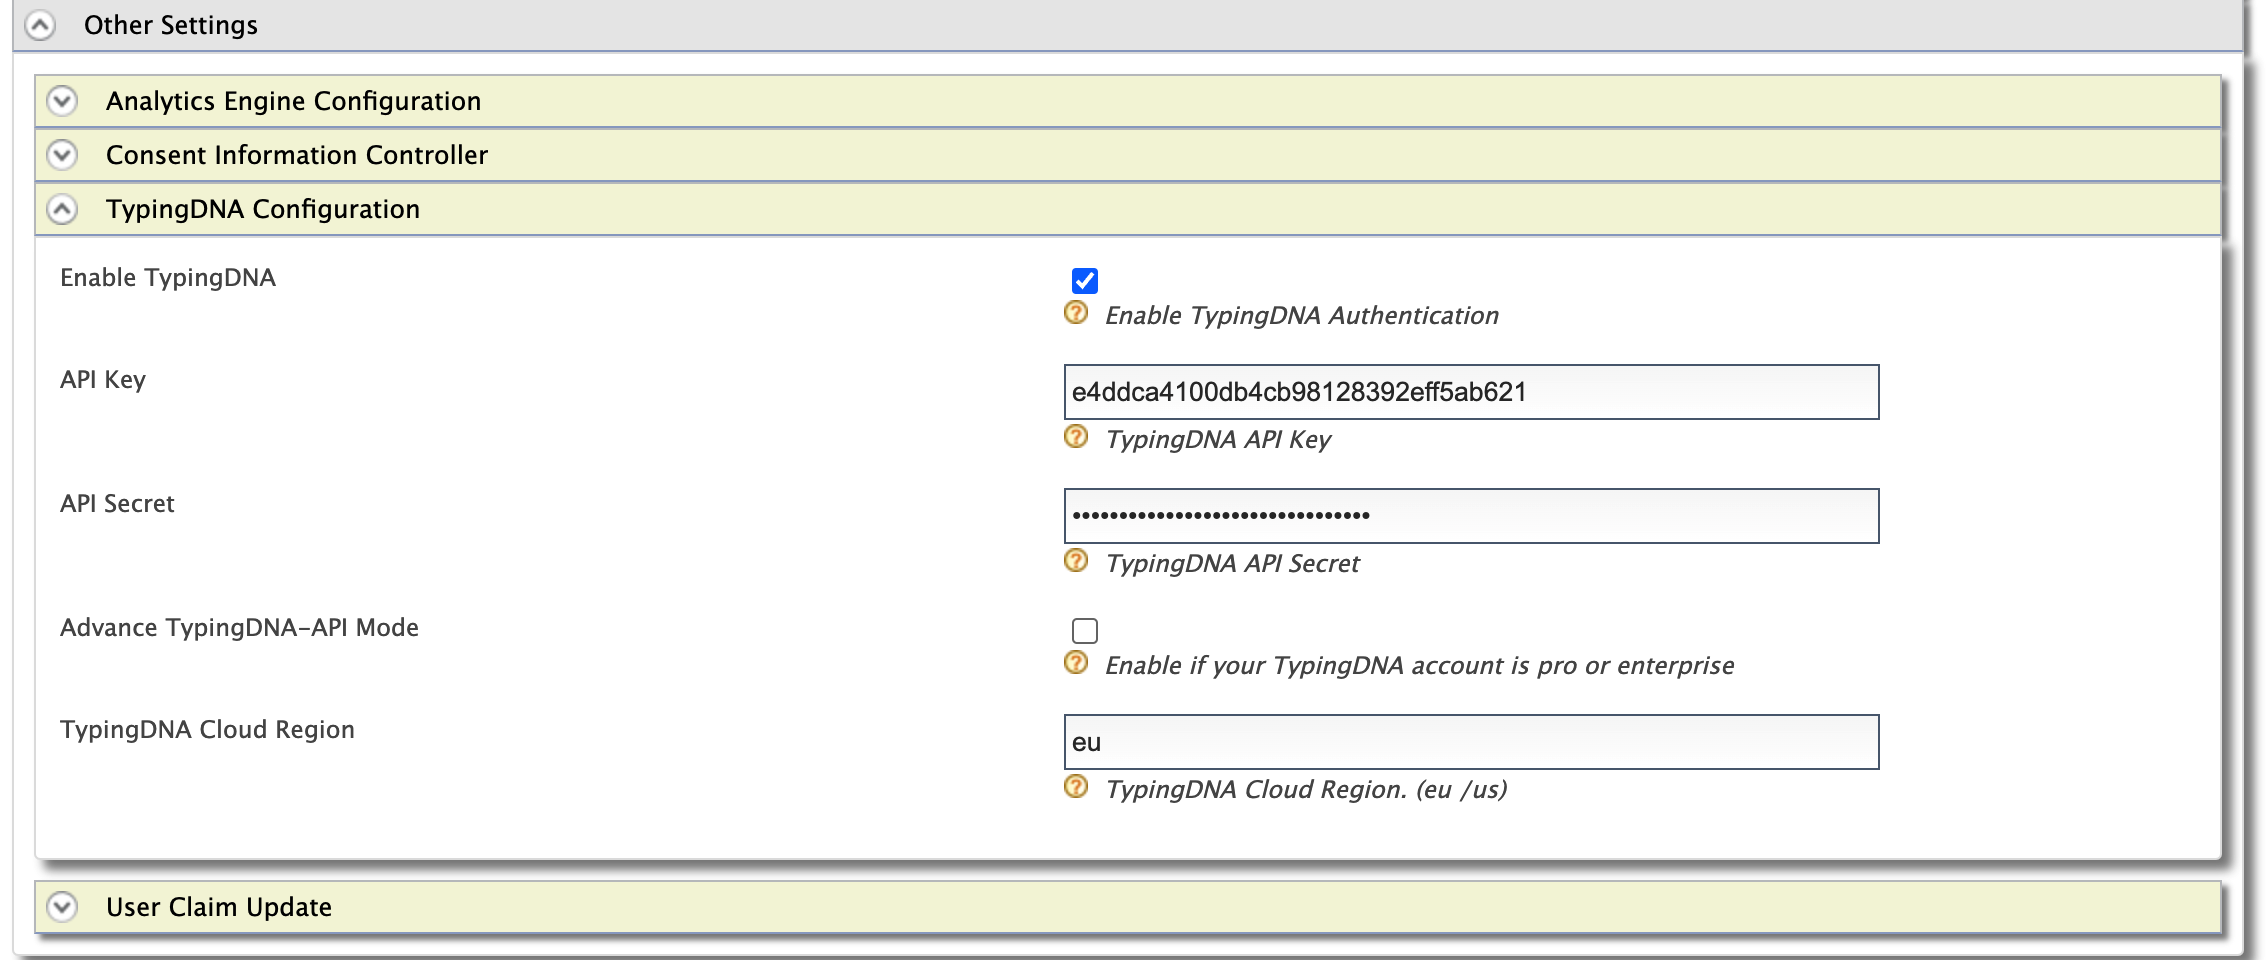Screen dimensions: 2266x960
Task: Click help icon beside Cloud Region hint
Action: coord(1076,787)
